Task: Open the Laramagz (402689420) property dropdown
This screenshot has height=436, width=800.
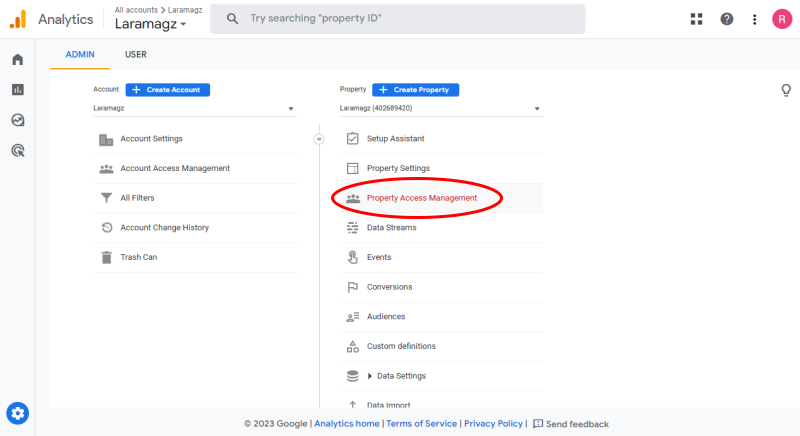Action: pyautogui.click(x=441, y=108)
